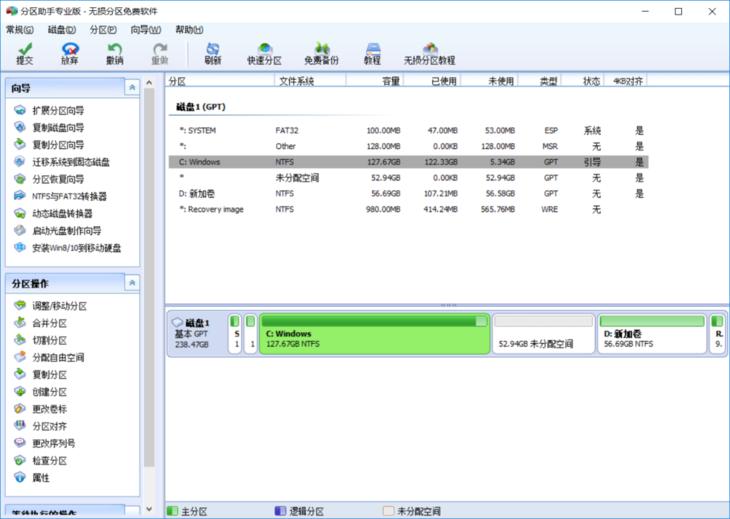Select the *: SYSTEM partition row
Viewport: 730px width, 519px height.
point(408,130)
